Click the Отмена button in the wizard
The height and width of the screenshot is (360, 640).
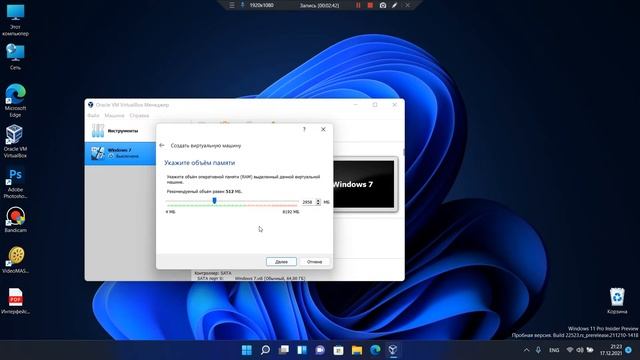pyautogui.click(x=314, y=262)
